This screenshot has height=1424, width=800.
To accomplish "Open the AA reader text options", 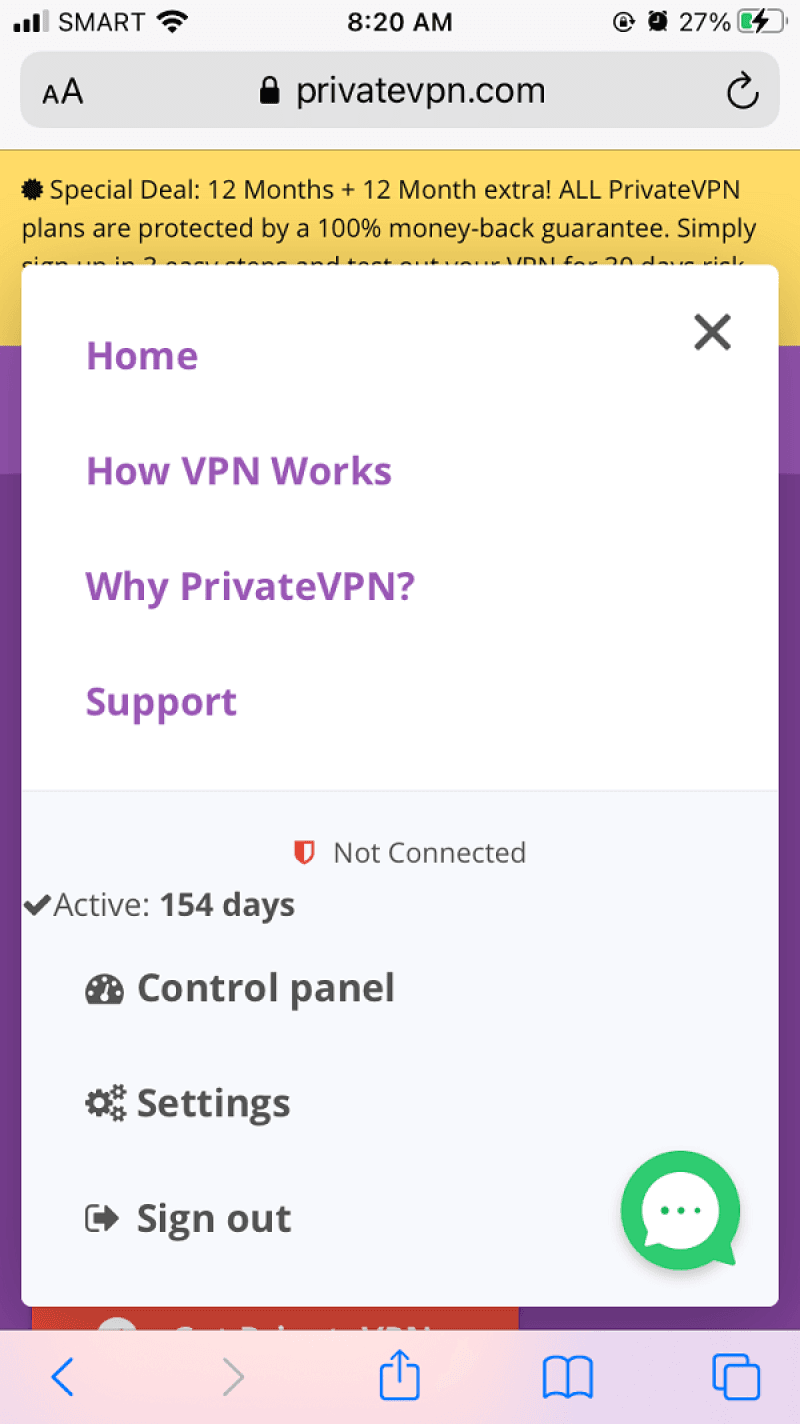I will 62,93.
